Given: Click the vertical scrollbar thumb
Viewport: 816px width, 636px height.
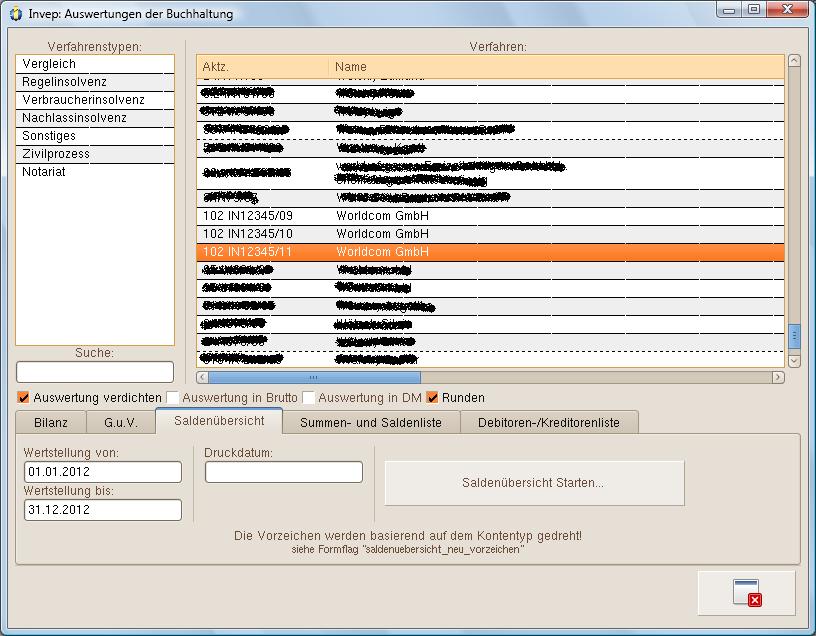Looking at the screenshot, I should [794, 336].
